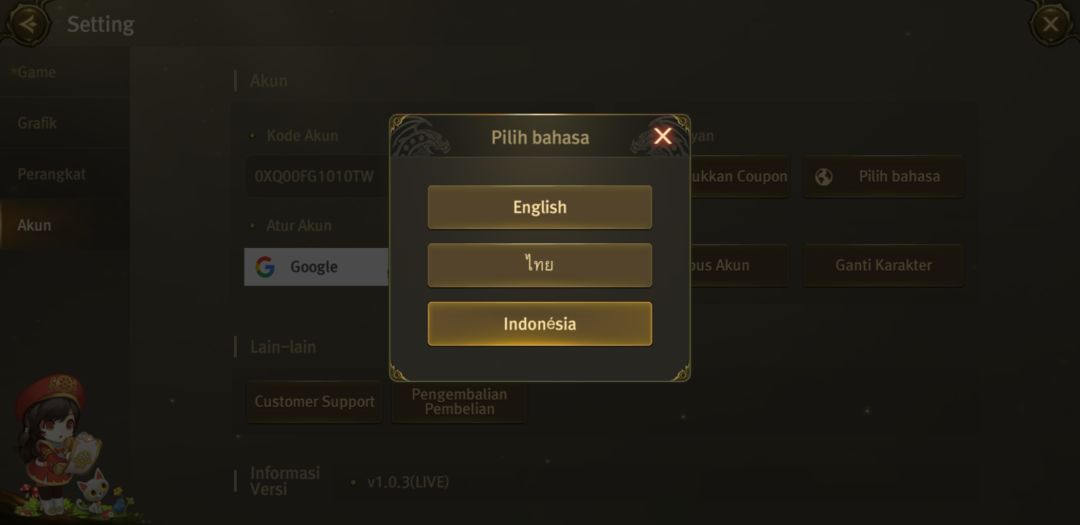
Task: Click Pengembalian Pembelian button
Action: click(x=459, y=402)
